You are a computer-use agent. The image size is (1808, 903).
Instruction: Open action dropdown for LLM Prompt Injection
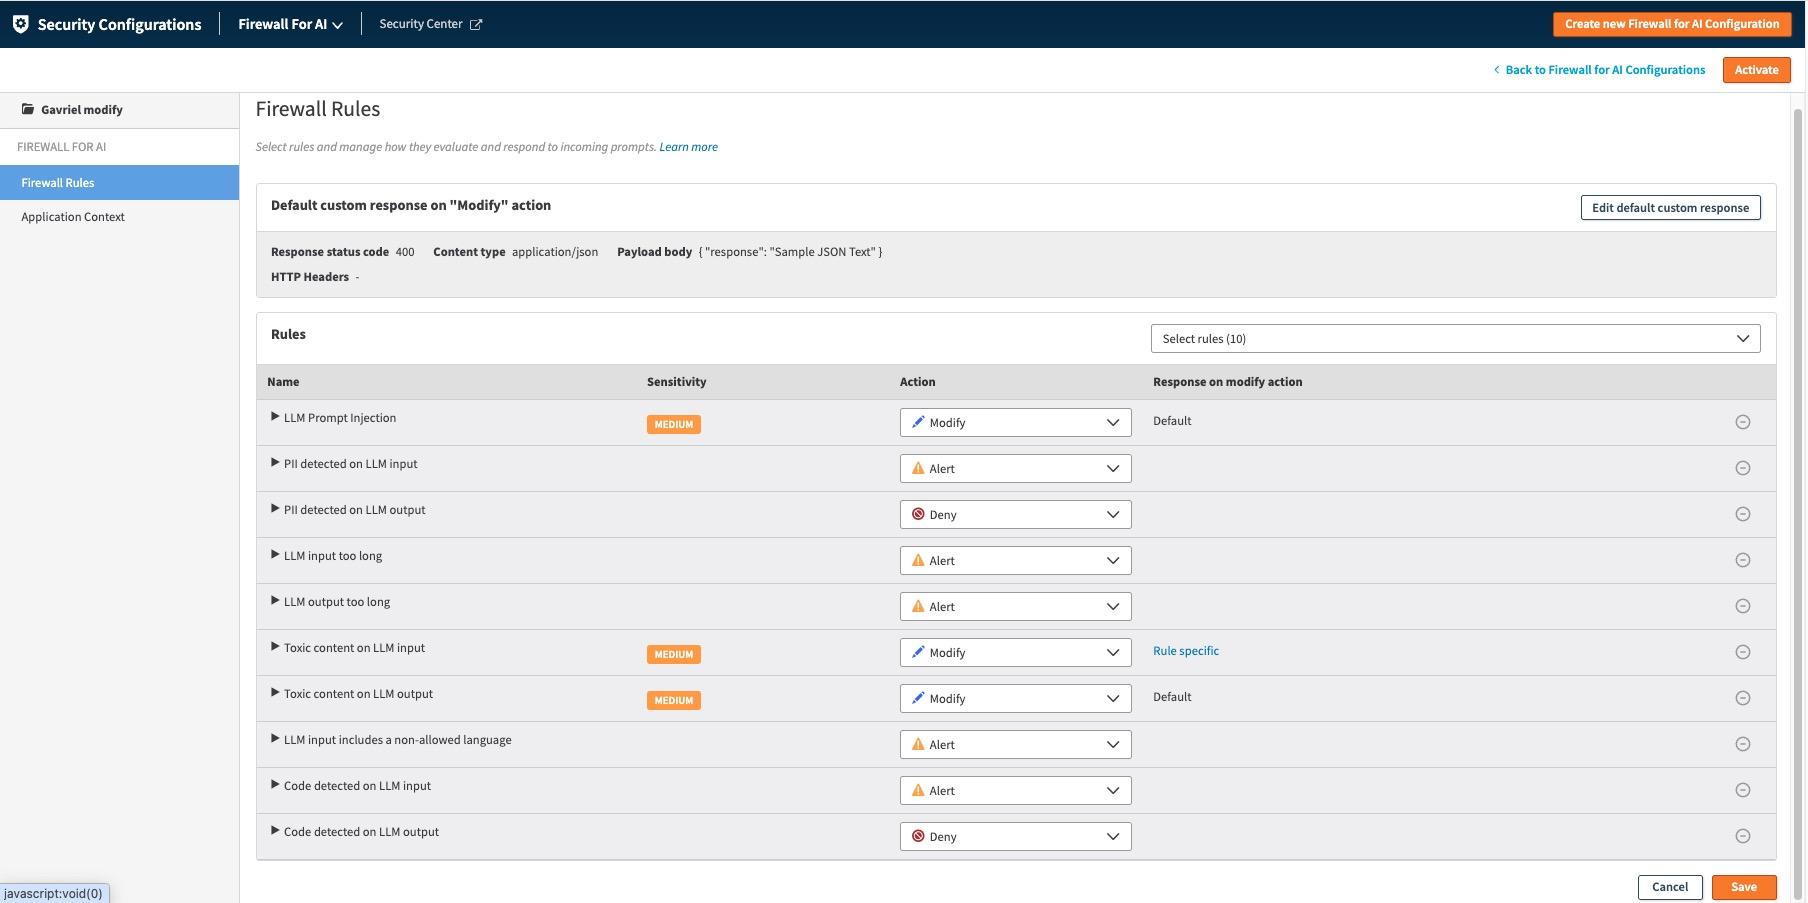(1015, 422)
